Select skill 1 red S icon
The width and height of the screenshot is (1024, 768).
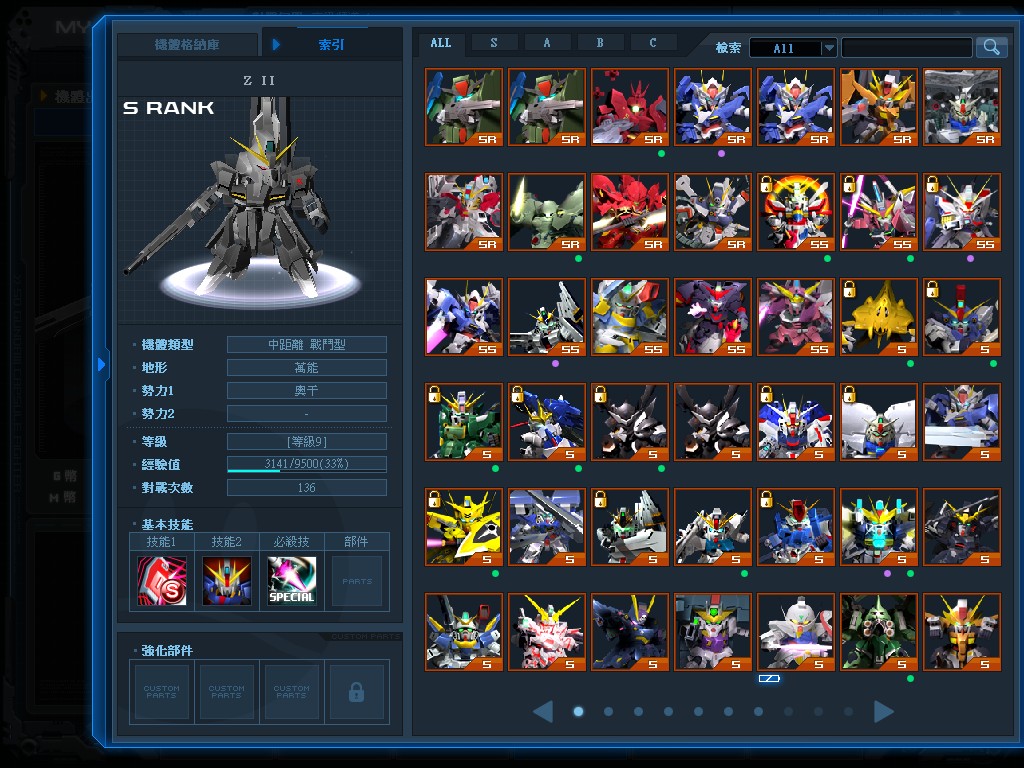point(162,581)
